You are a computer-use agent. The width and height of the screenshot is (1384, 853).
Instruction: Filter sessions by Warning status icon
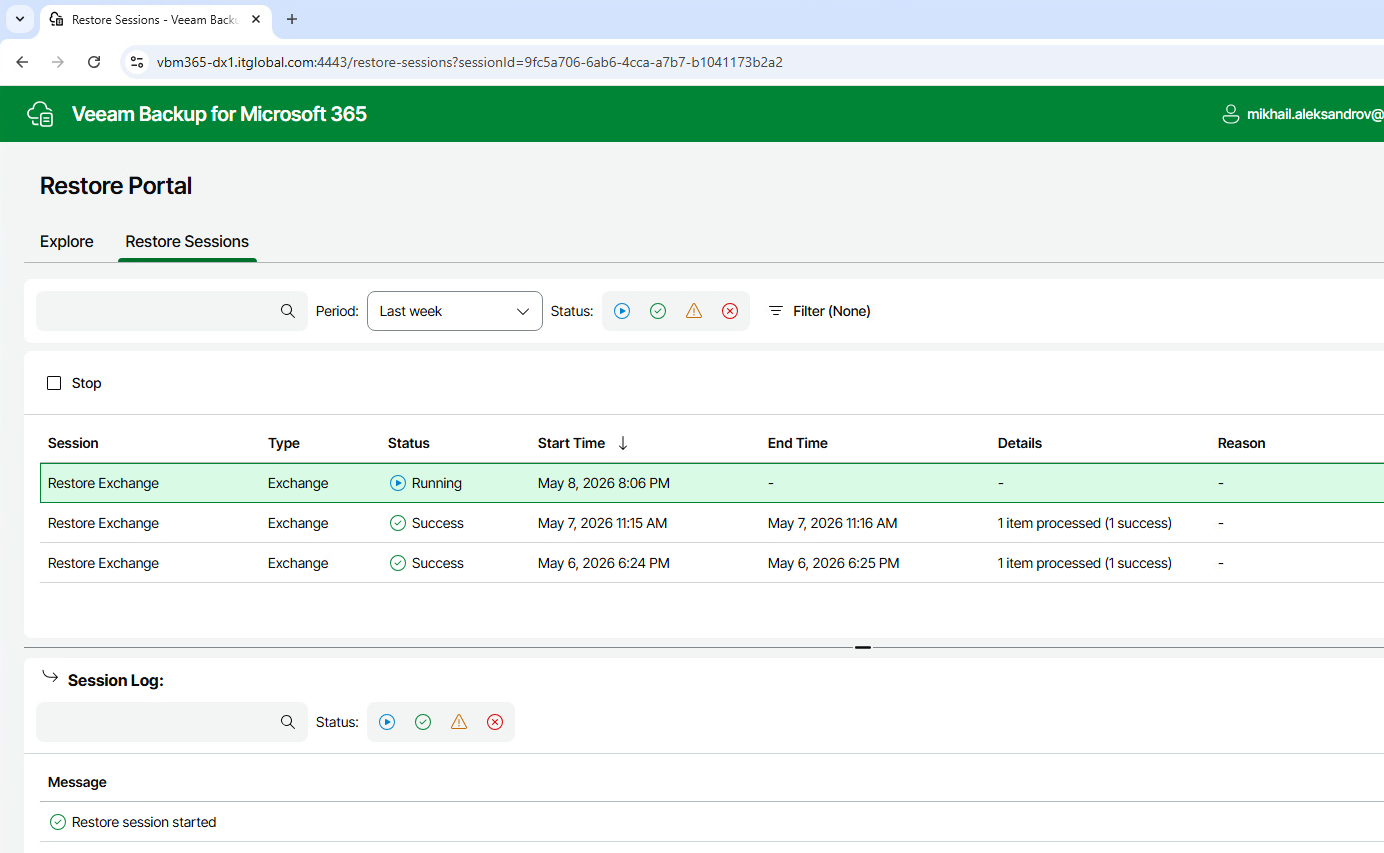tap(694, 311)
